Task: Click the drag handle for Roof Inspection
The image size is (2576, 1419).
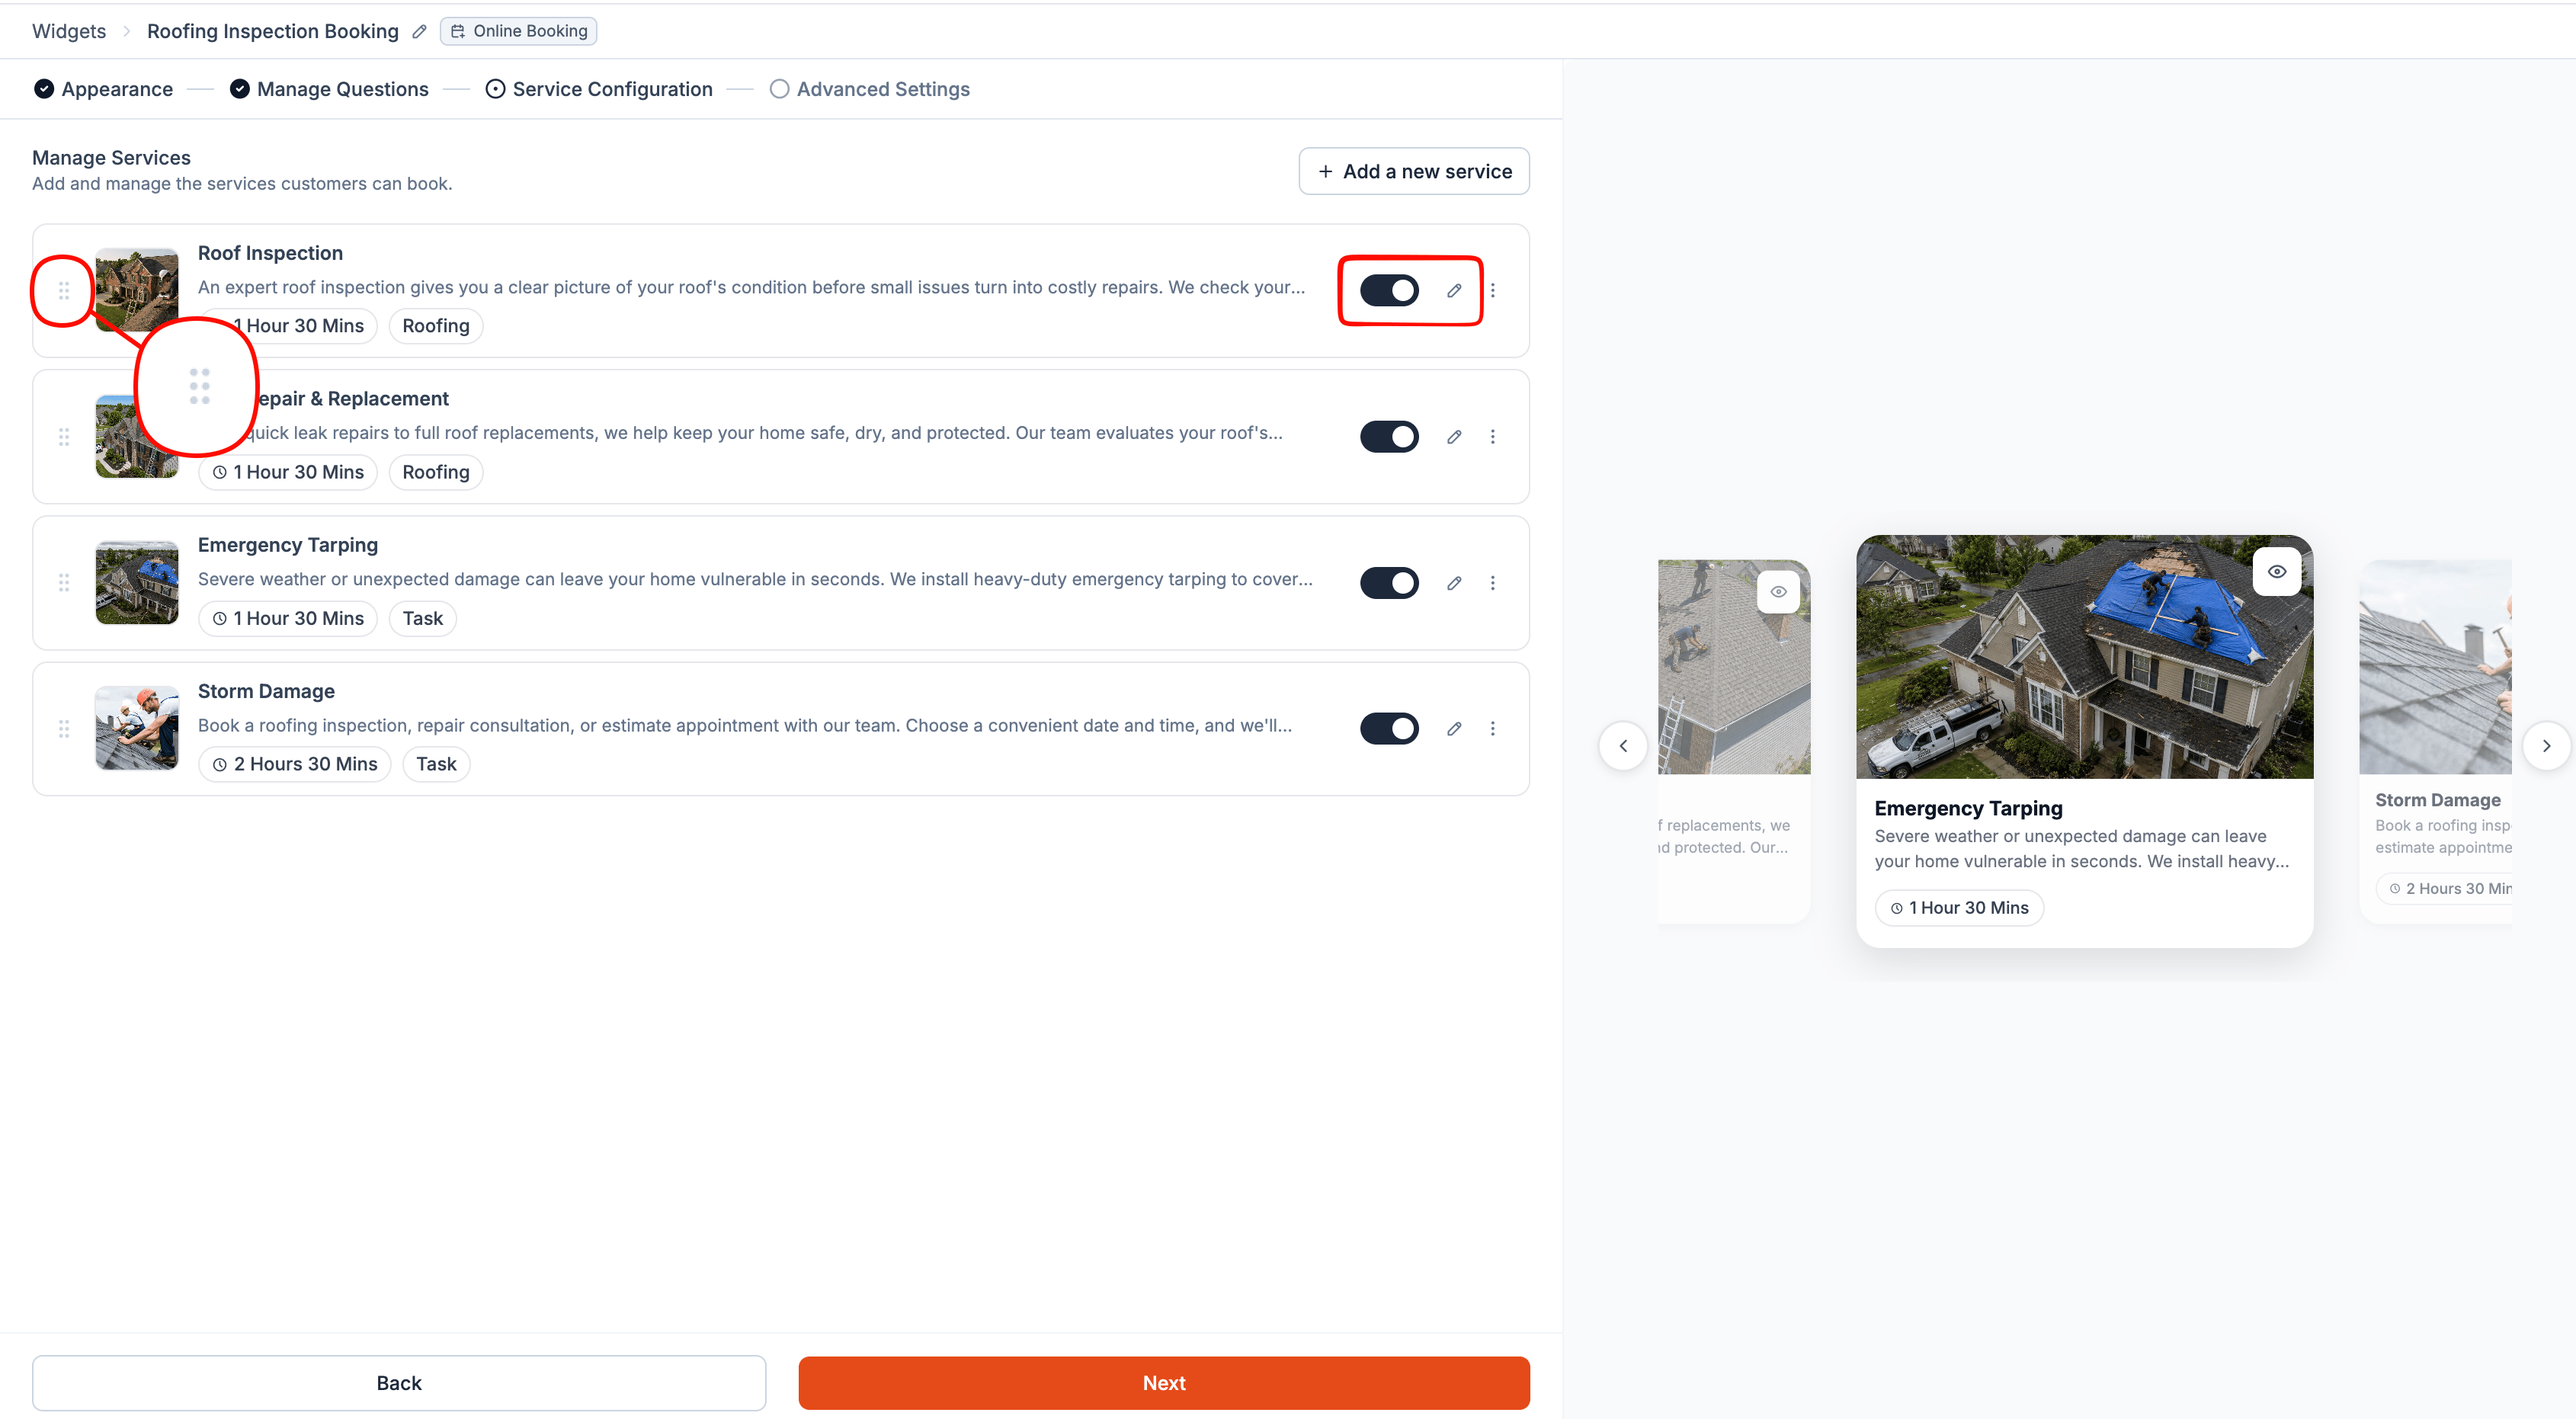Action: (64, 290)
